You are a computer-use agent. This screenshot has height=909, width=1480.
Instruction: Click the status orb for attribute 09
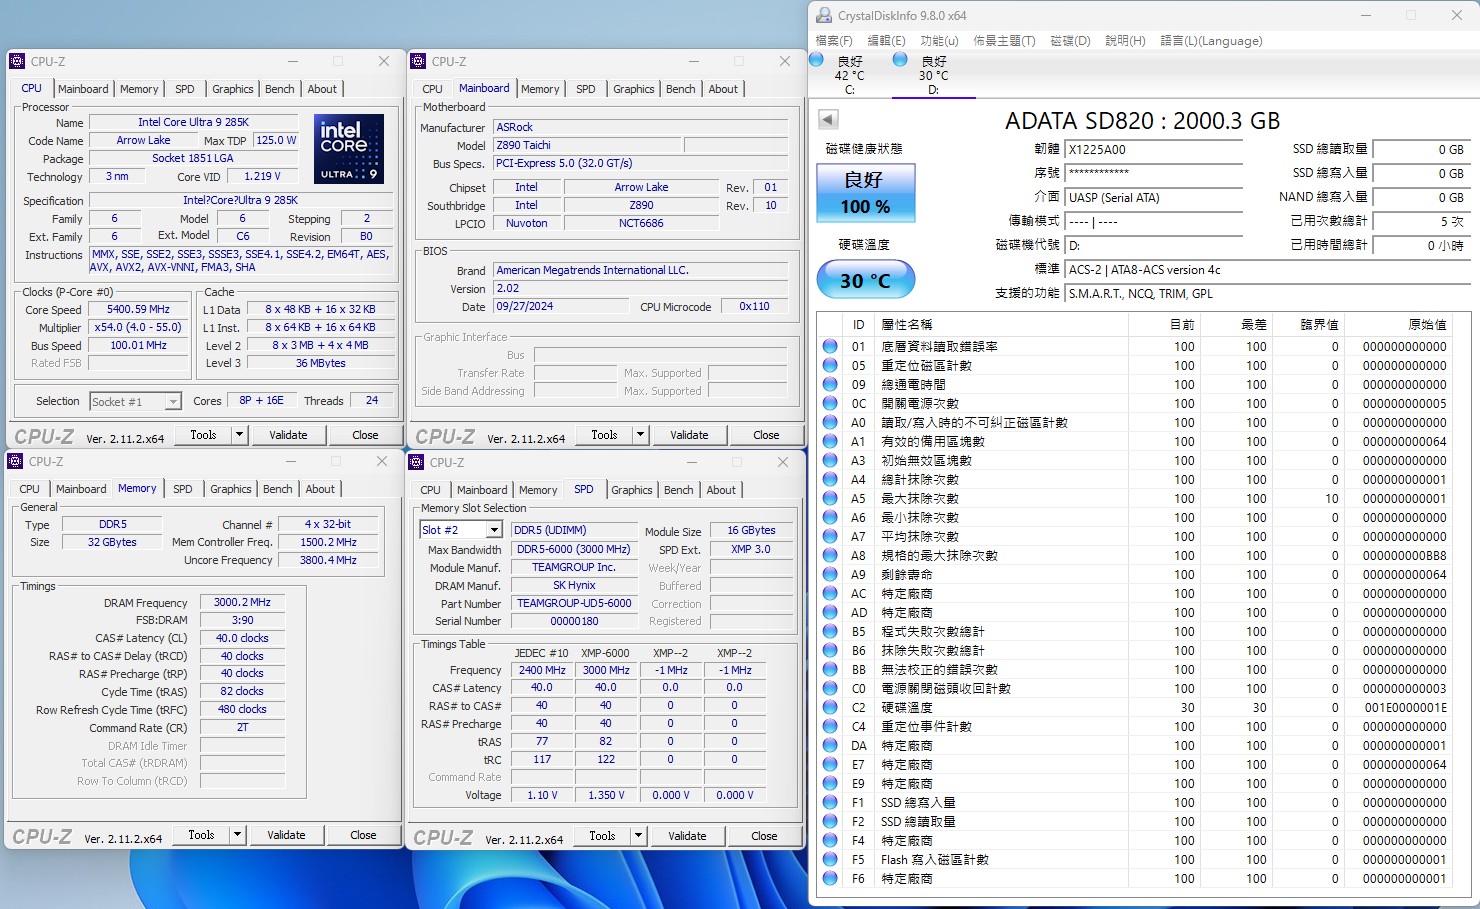point(830,384)
